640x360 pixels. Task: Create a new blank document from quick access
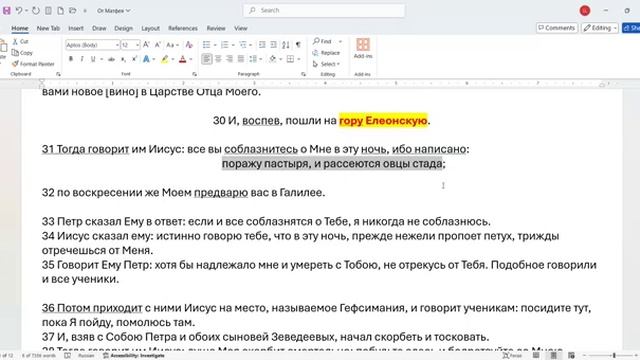coord(60,11)
